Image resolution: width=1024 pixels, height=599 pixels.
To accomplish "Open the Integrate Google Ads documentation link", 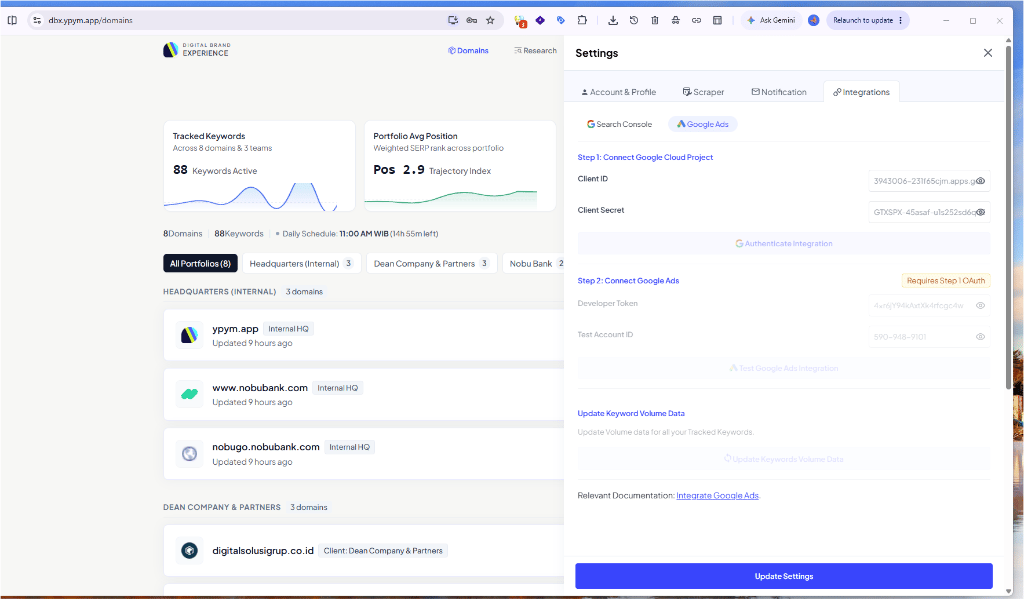I will coord(717,496).
